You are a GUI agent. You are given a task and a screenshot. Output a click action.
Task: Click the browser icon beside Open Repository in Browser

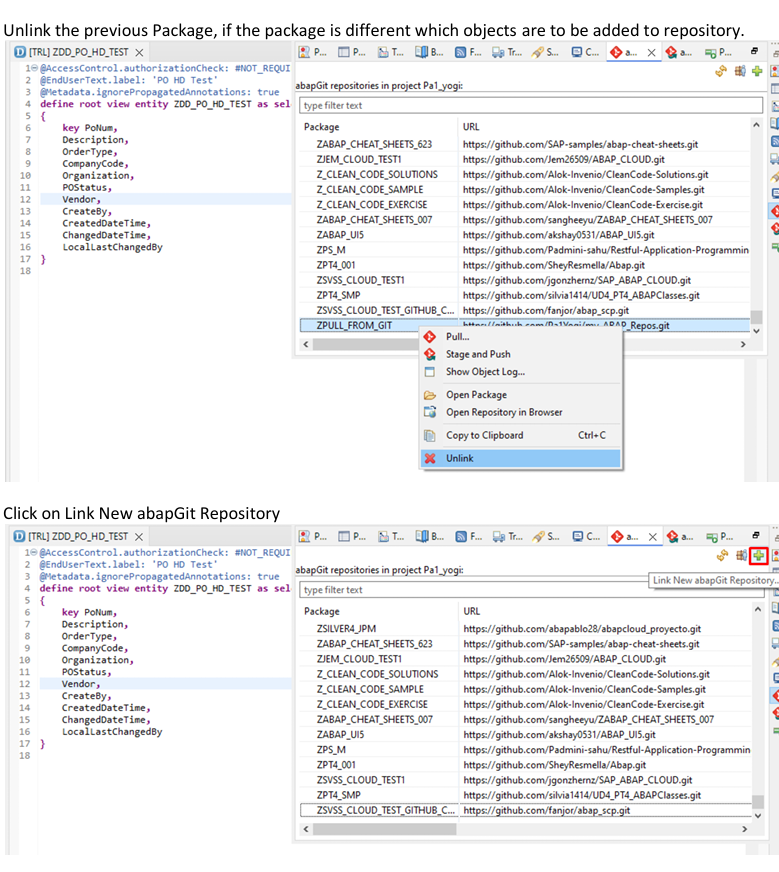tap(430, 412)
